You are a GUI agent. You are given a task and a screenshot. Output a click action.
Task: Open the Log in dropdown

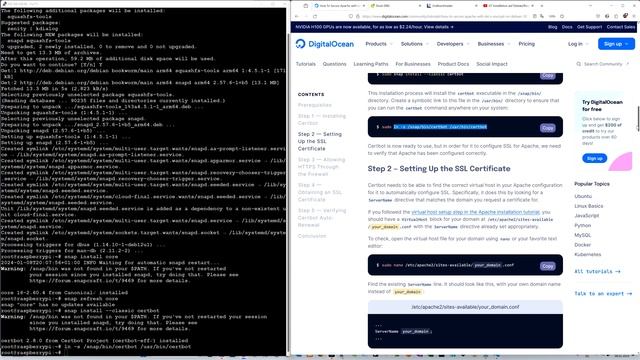(x=578, y=44)
